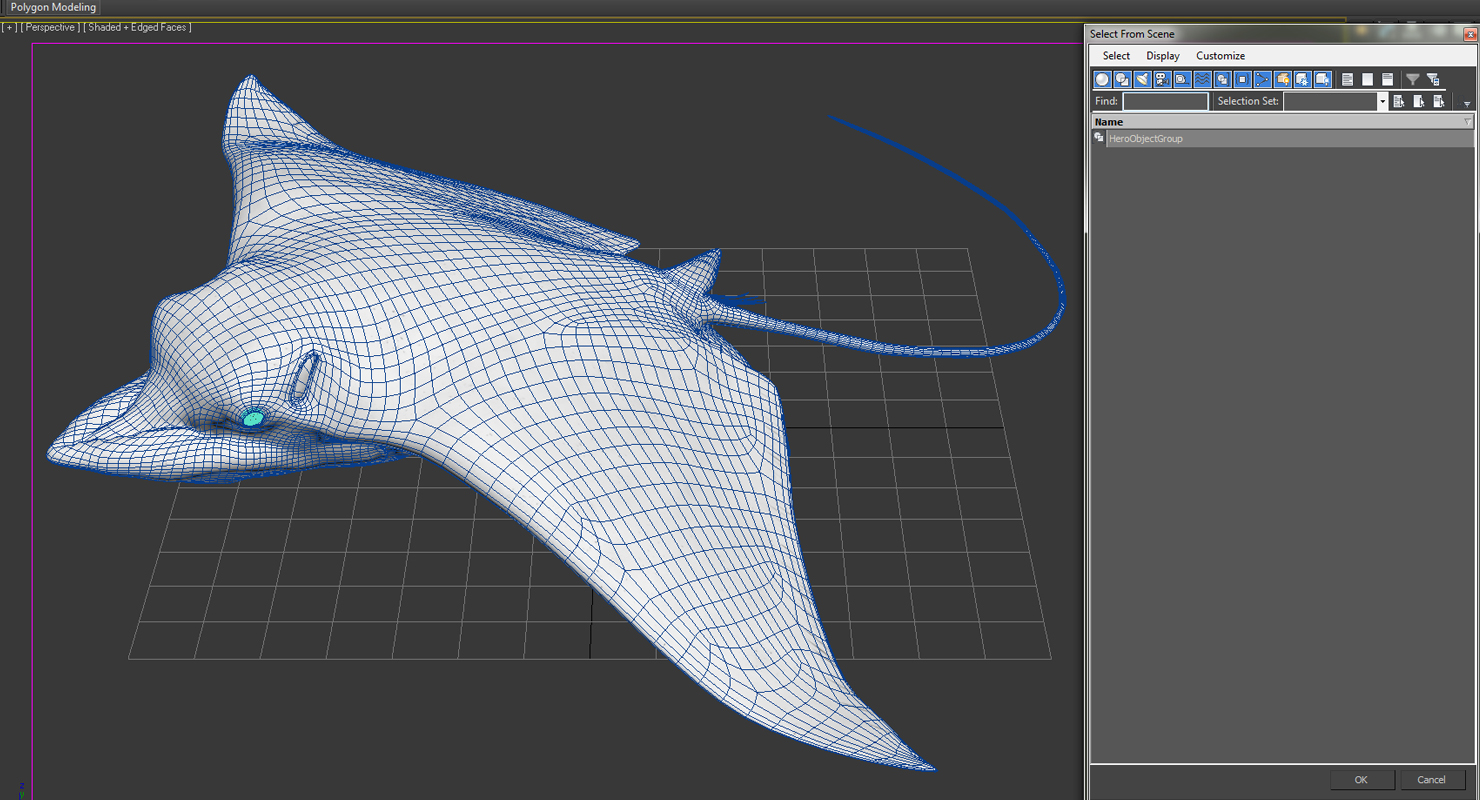Screen dimensions: 1480x800
Task: Click the OK button
Action: pyautogui.click(x=1361, y=780)
